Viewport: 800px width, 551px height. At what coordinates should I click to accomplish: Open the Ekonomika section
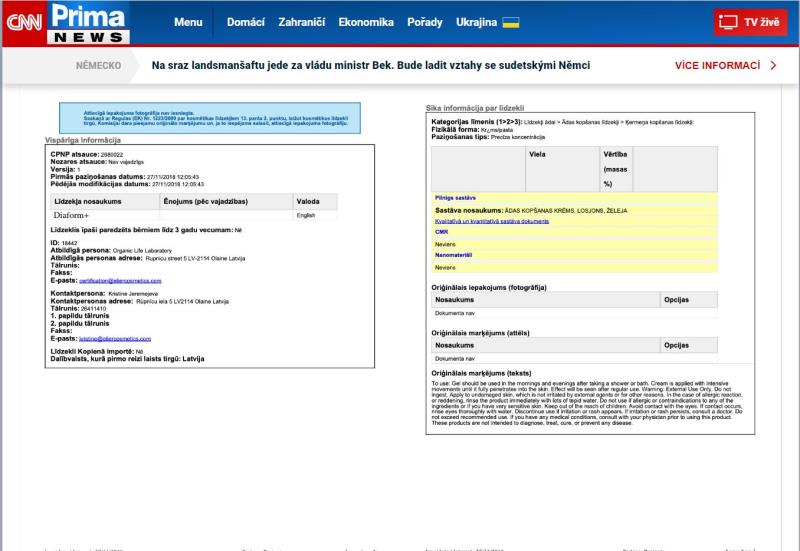click(x=366, y=22)
